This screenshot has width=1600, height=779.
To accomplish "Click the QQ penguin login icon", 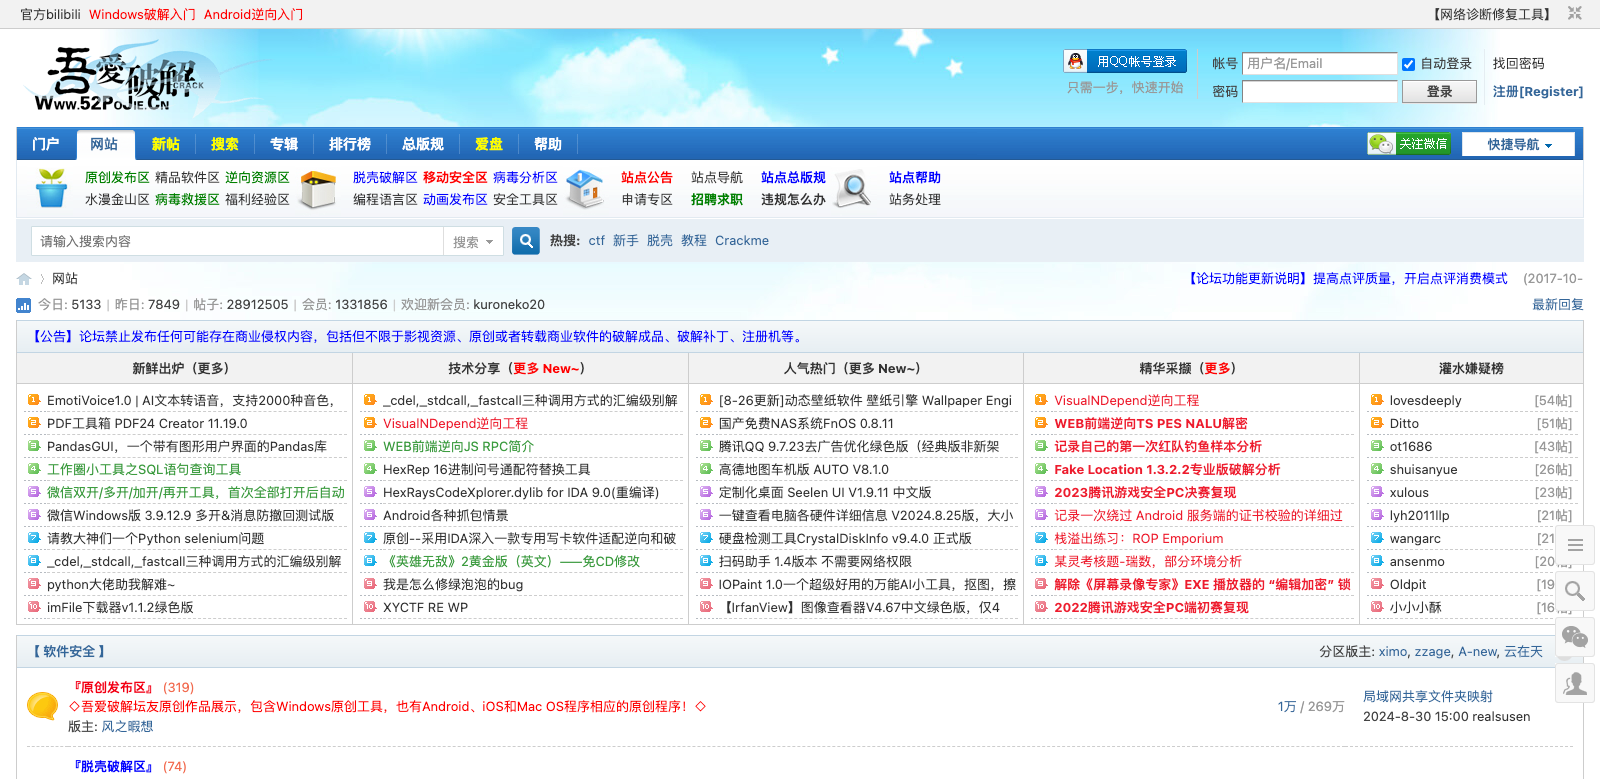I will (x=1076, y=61).
